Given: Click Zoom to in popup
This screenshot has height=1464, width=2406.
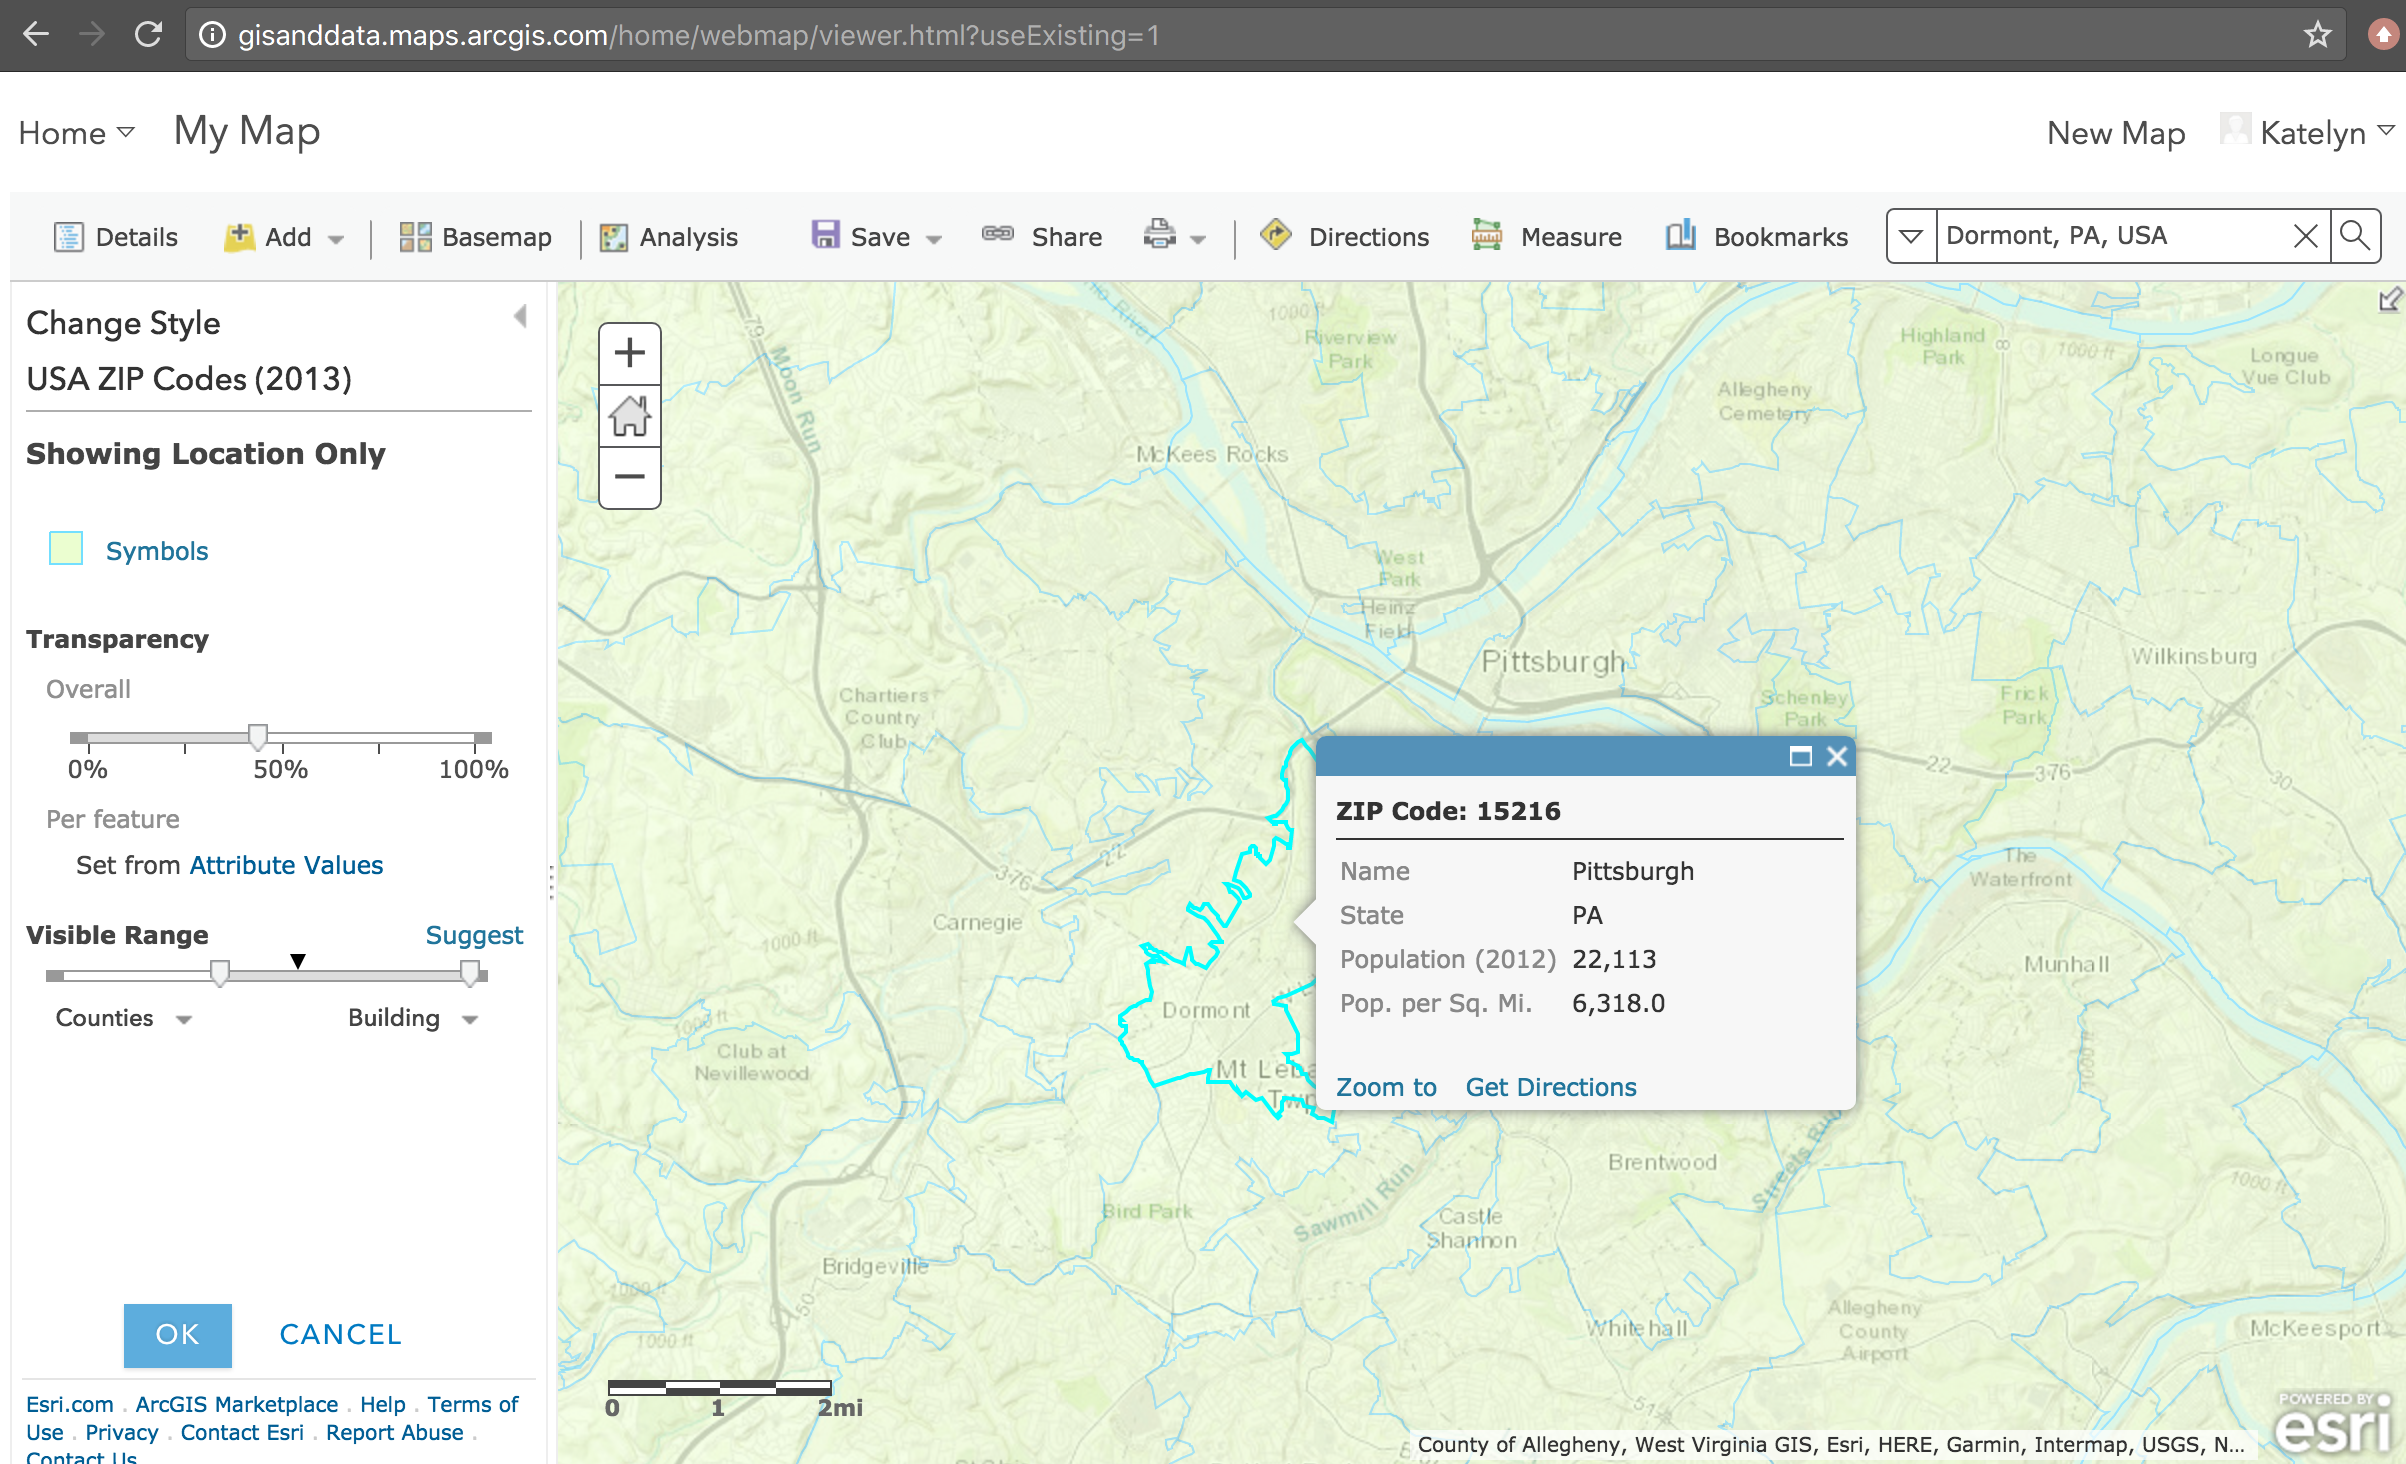Looking at the screenshot, I should tap(1386, 1087).
